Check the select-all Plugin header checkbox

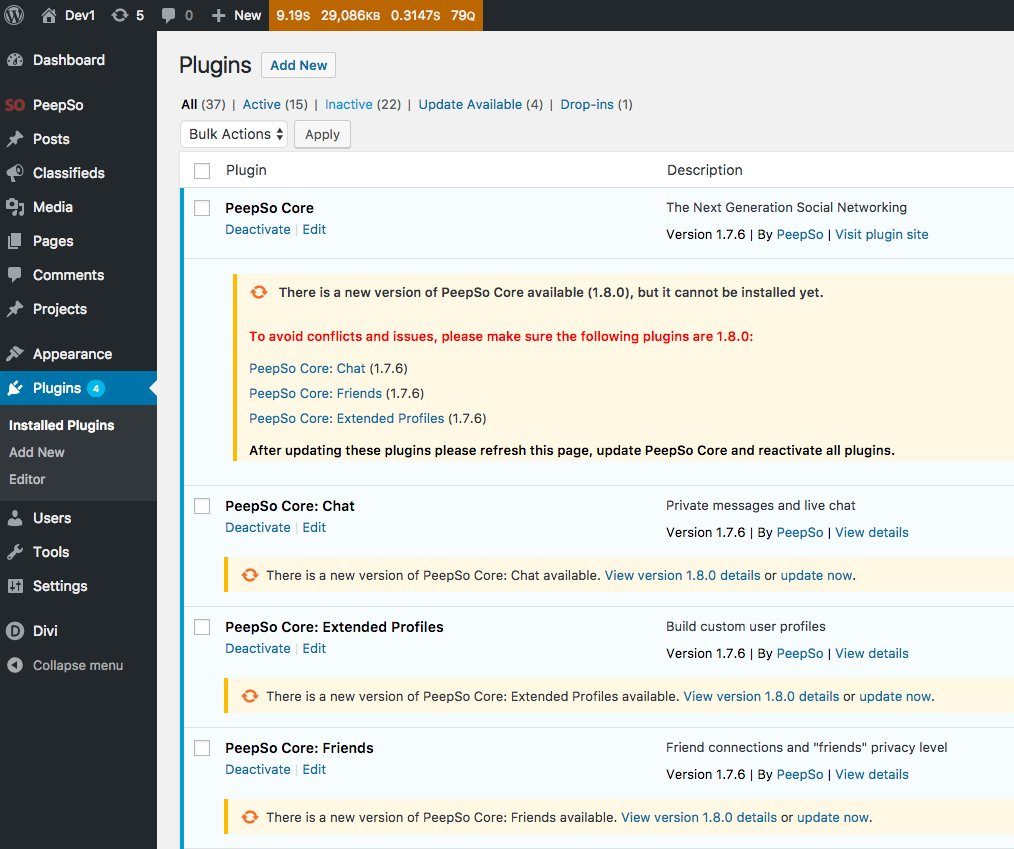tap(202, 171)
